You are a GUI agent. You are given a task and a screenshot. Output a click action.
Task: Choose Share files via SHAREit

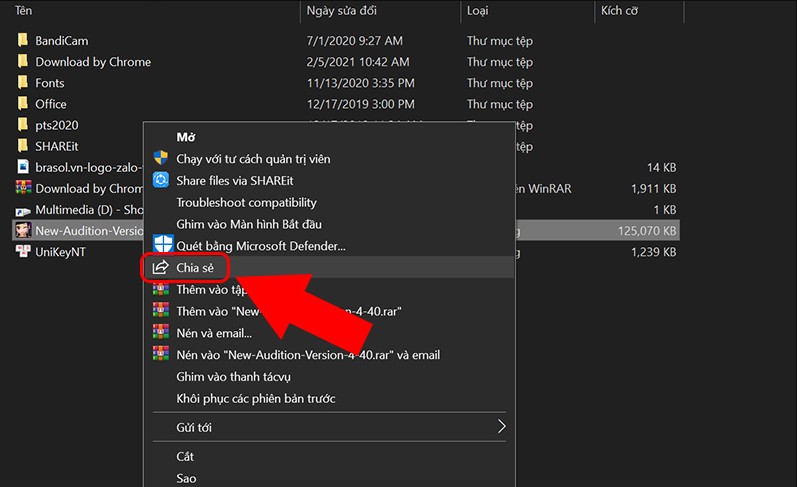point(235,180)
